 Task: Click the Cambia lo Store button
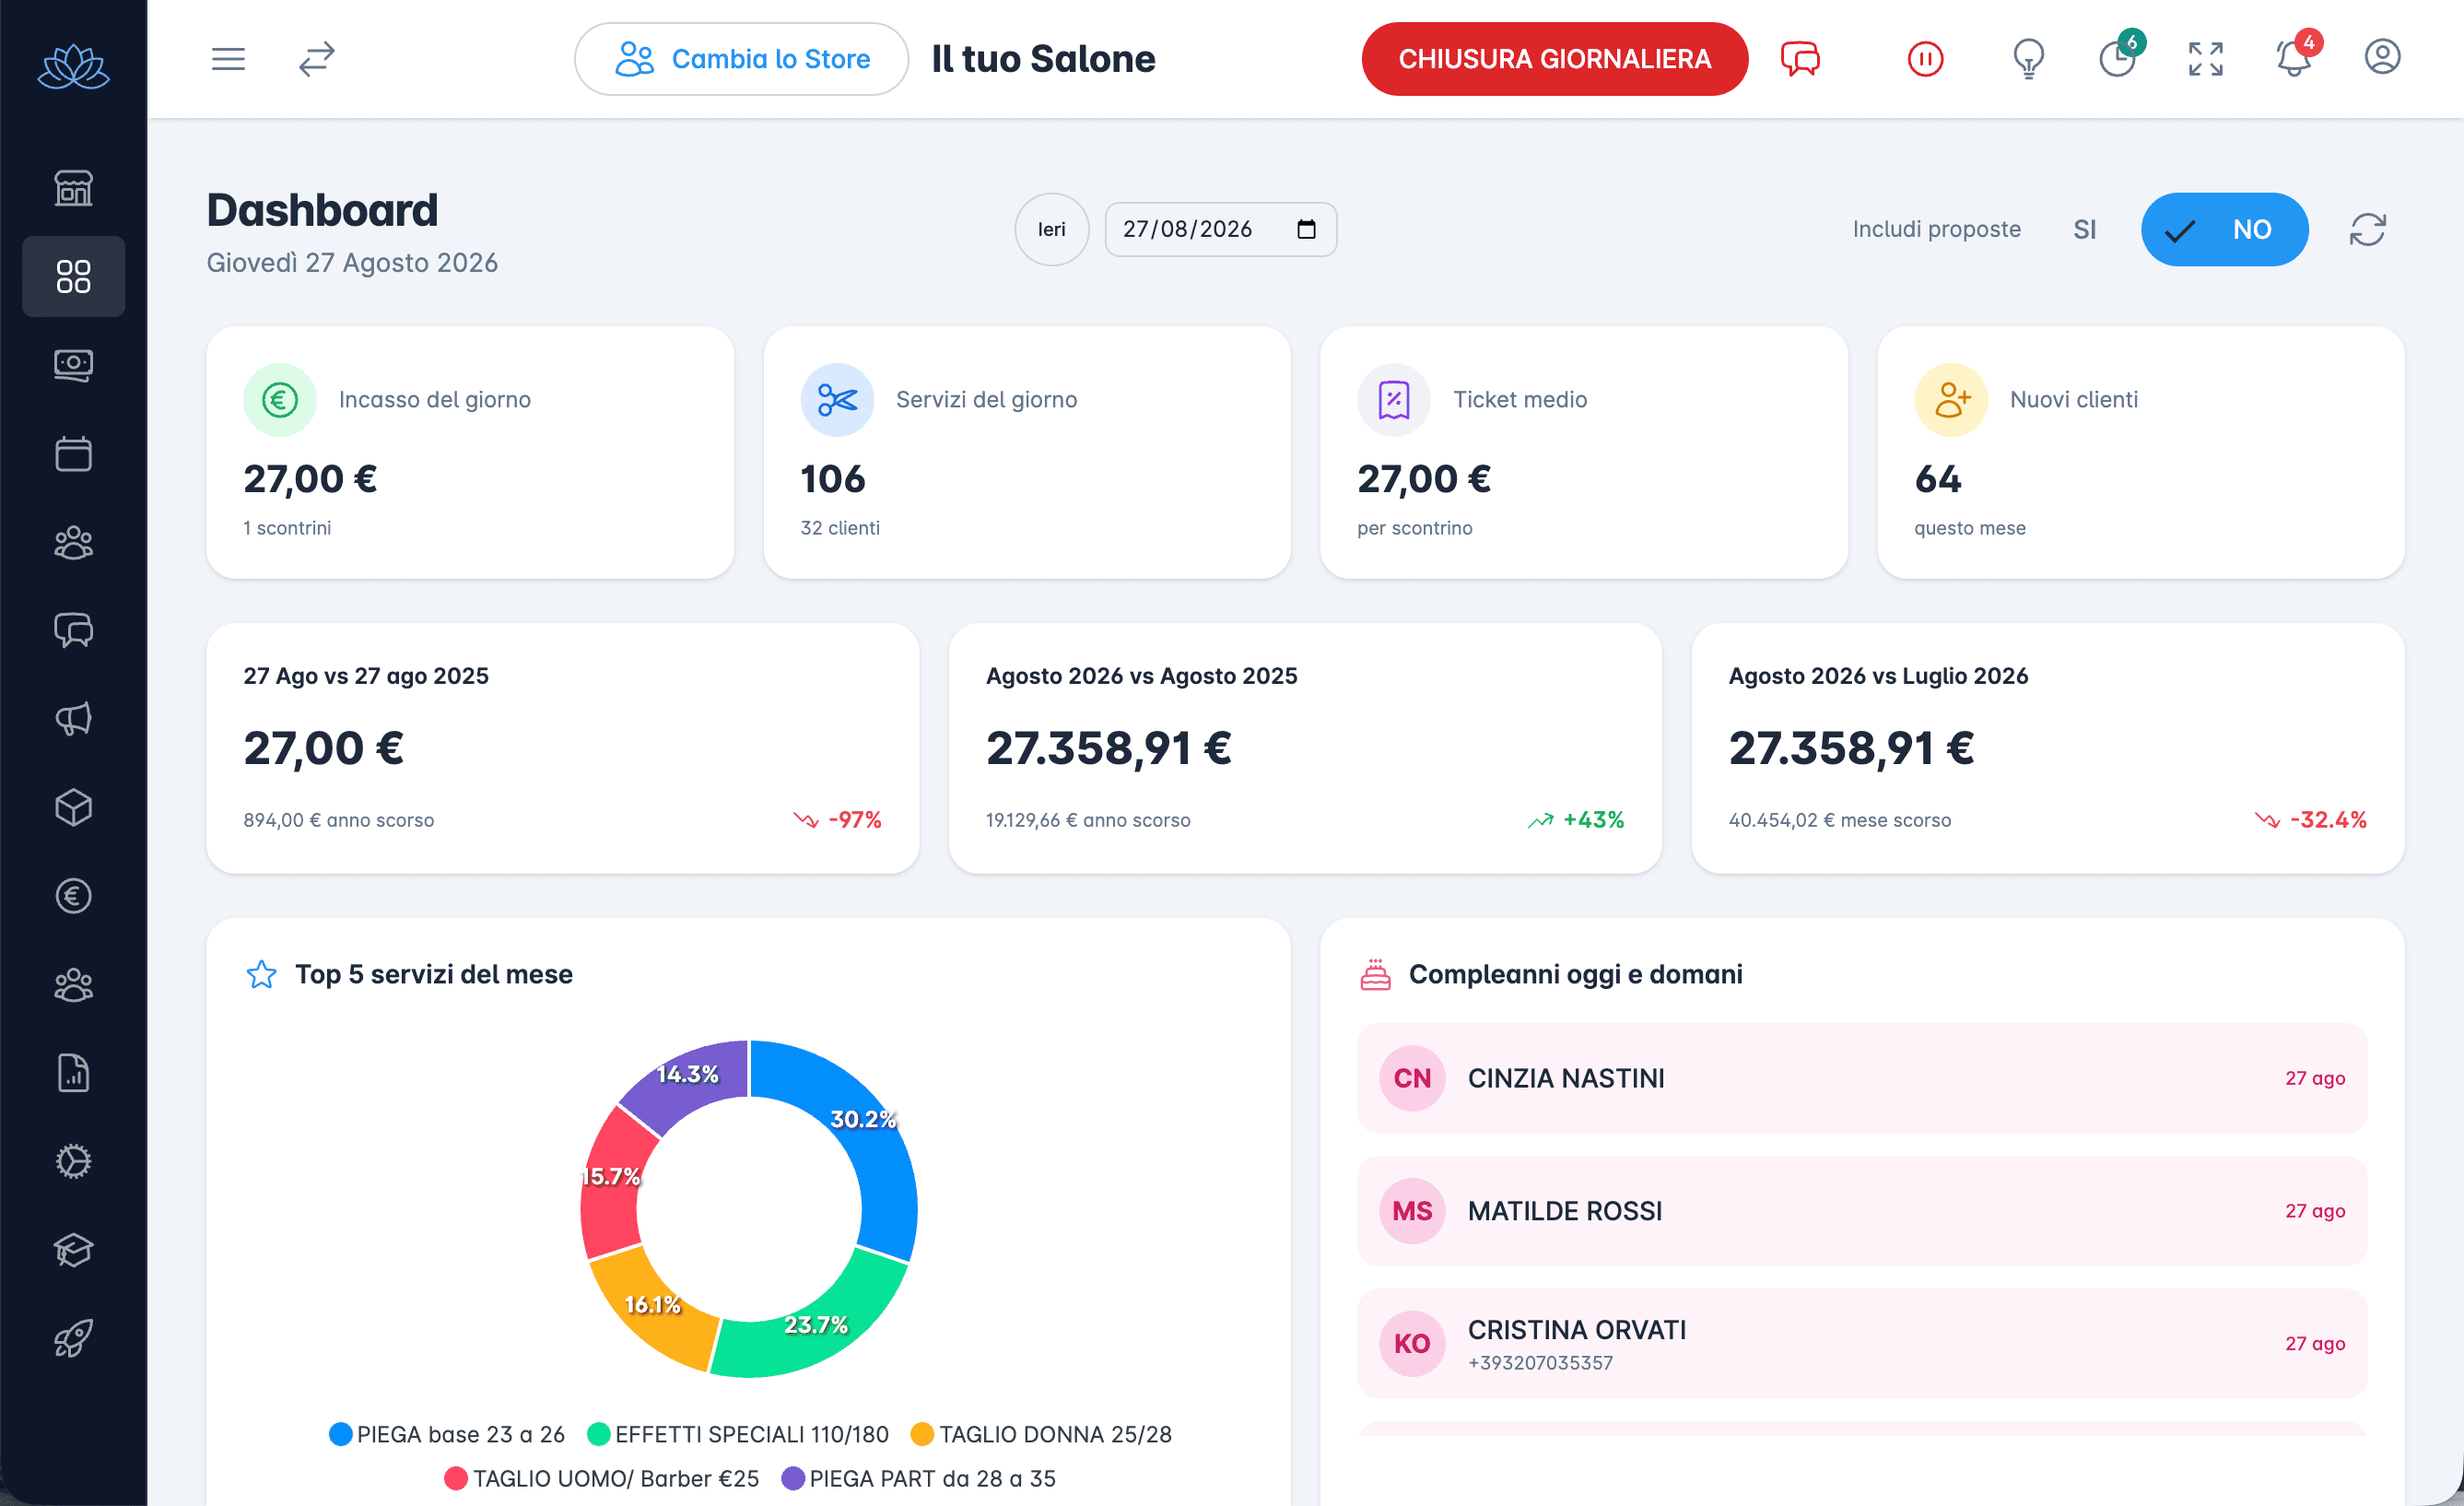(x=741, y=59)
